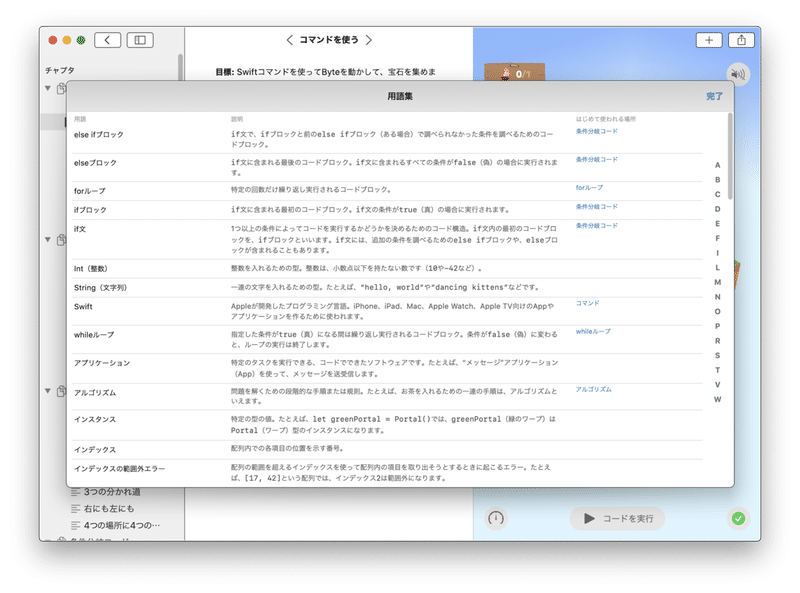Select sidebar page 4つの場所に4つの…
This screenshot has height=593, width=800.
[x=121, y=525]
